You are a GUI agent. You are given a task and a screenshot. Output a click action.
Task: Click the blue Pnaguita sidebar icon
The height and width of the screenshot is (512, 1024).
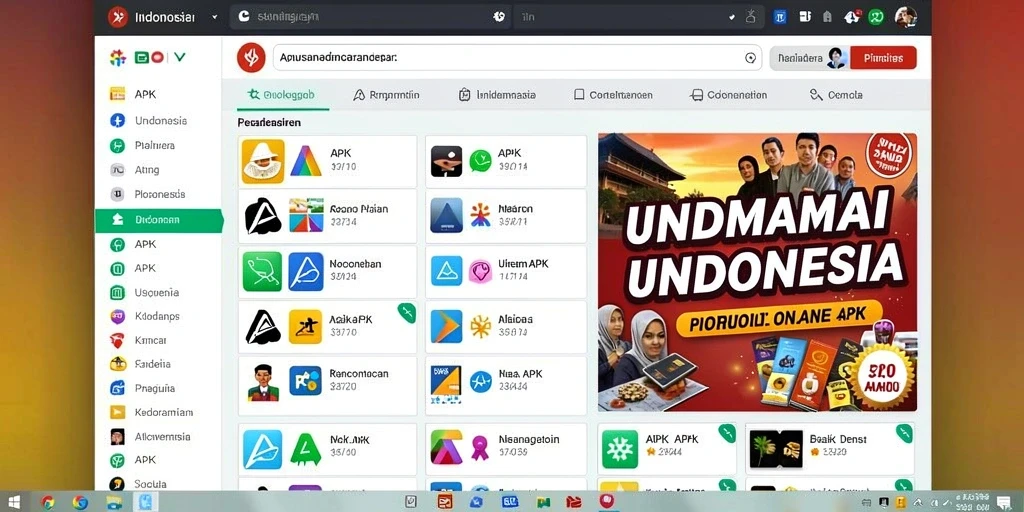pyautogui.click(x=118, y=388)
